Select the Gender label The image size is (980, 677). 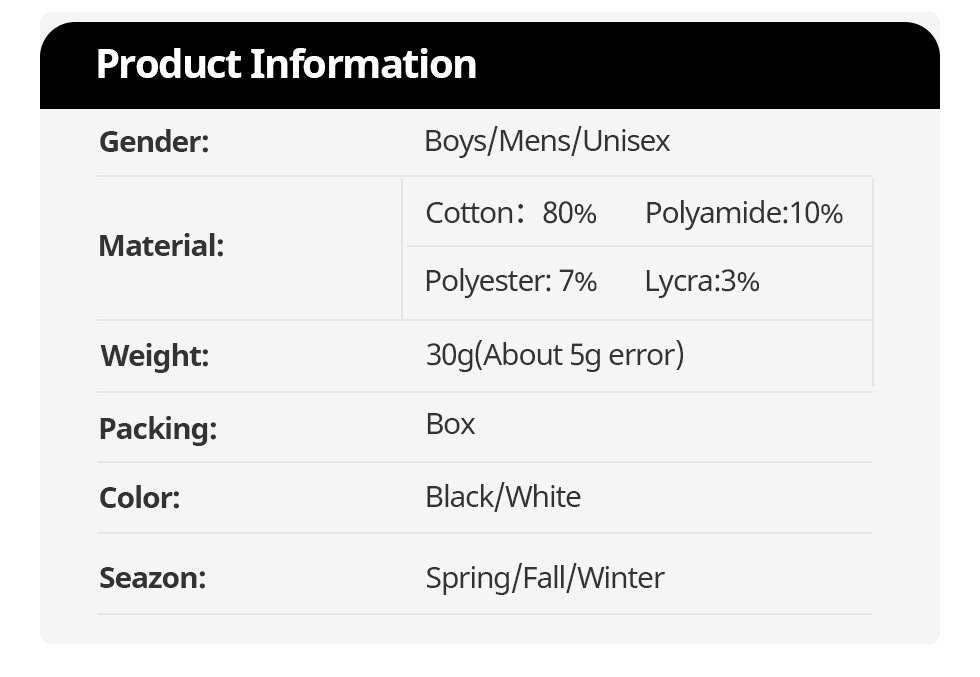[154, 141]
